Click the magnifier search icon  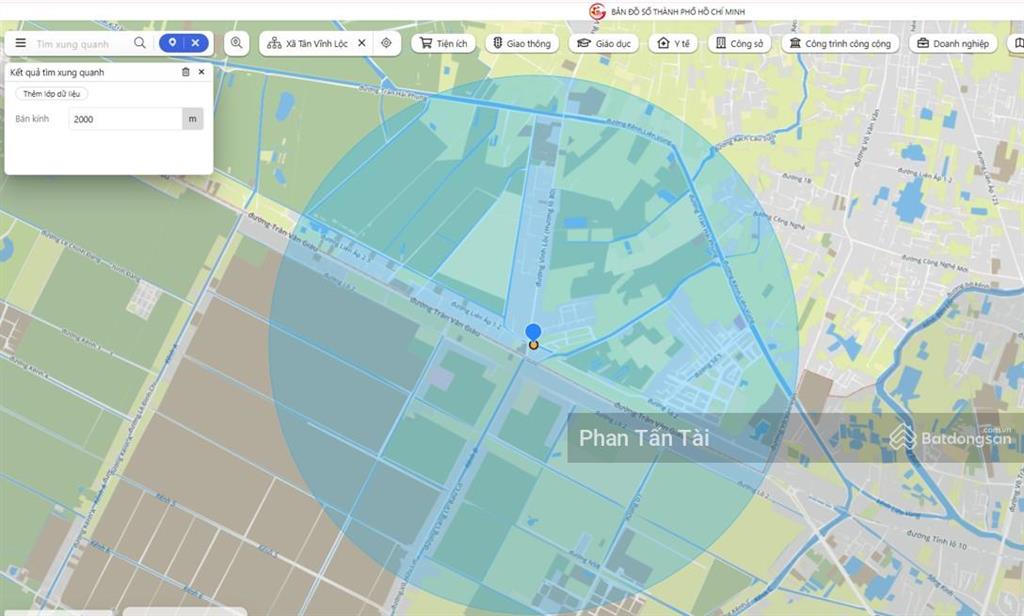click(140, 44)
